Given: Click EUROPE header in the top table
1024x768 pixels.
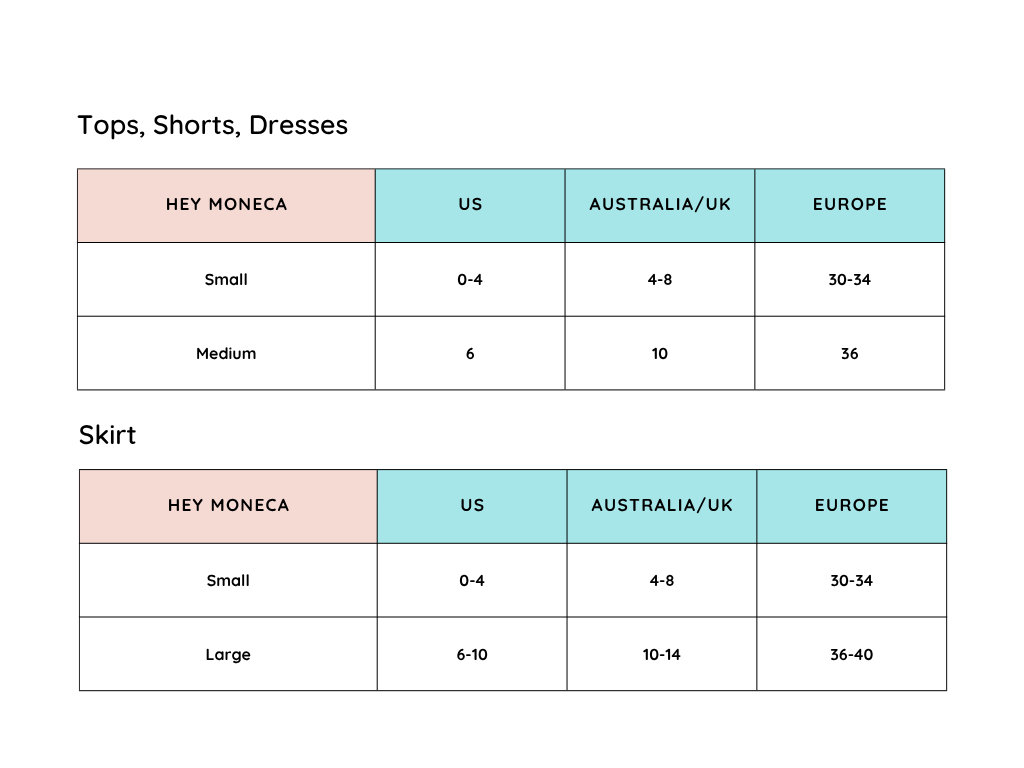Looking at the screenshot, I should pos(849,204).
